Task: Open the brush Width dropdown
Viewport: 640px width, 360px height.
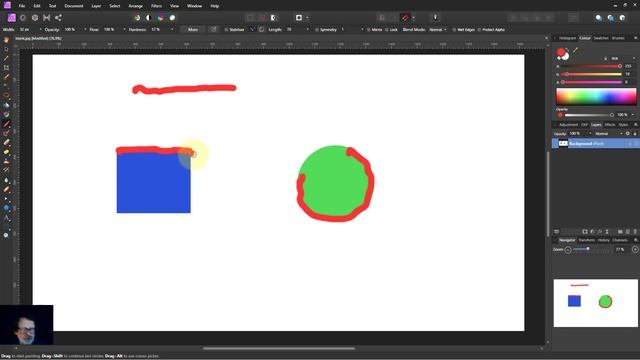Action: 40,30
